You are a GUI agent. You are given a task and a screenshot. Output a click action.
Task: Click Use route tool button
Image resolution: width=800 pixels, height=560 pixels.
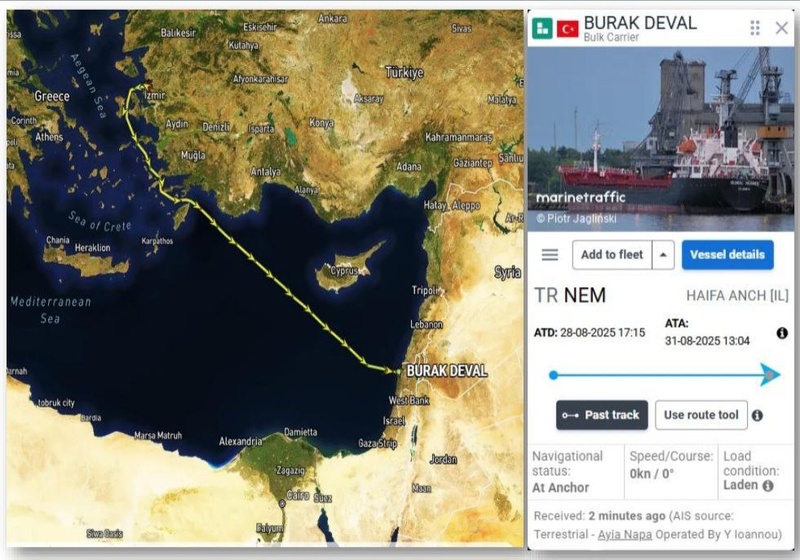[701, 415]
